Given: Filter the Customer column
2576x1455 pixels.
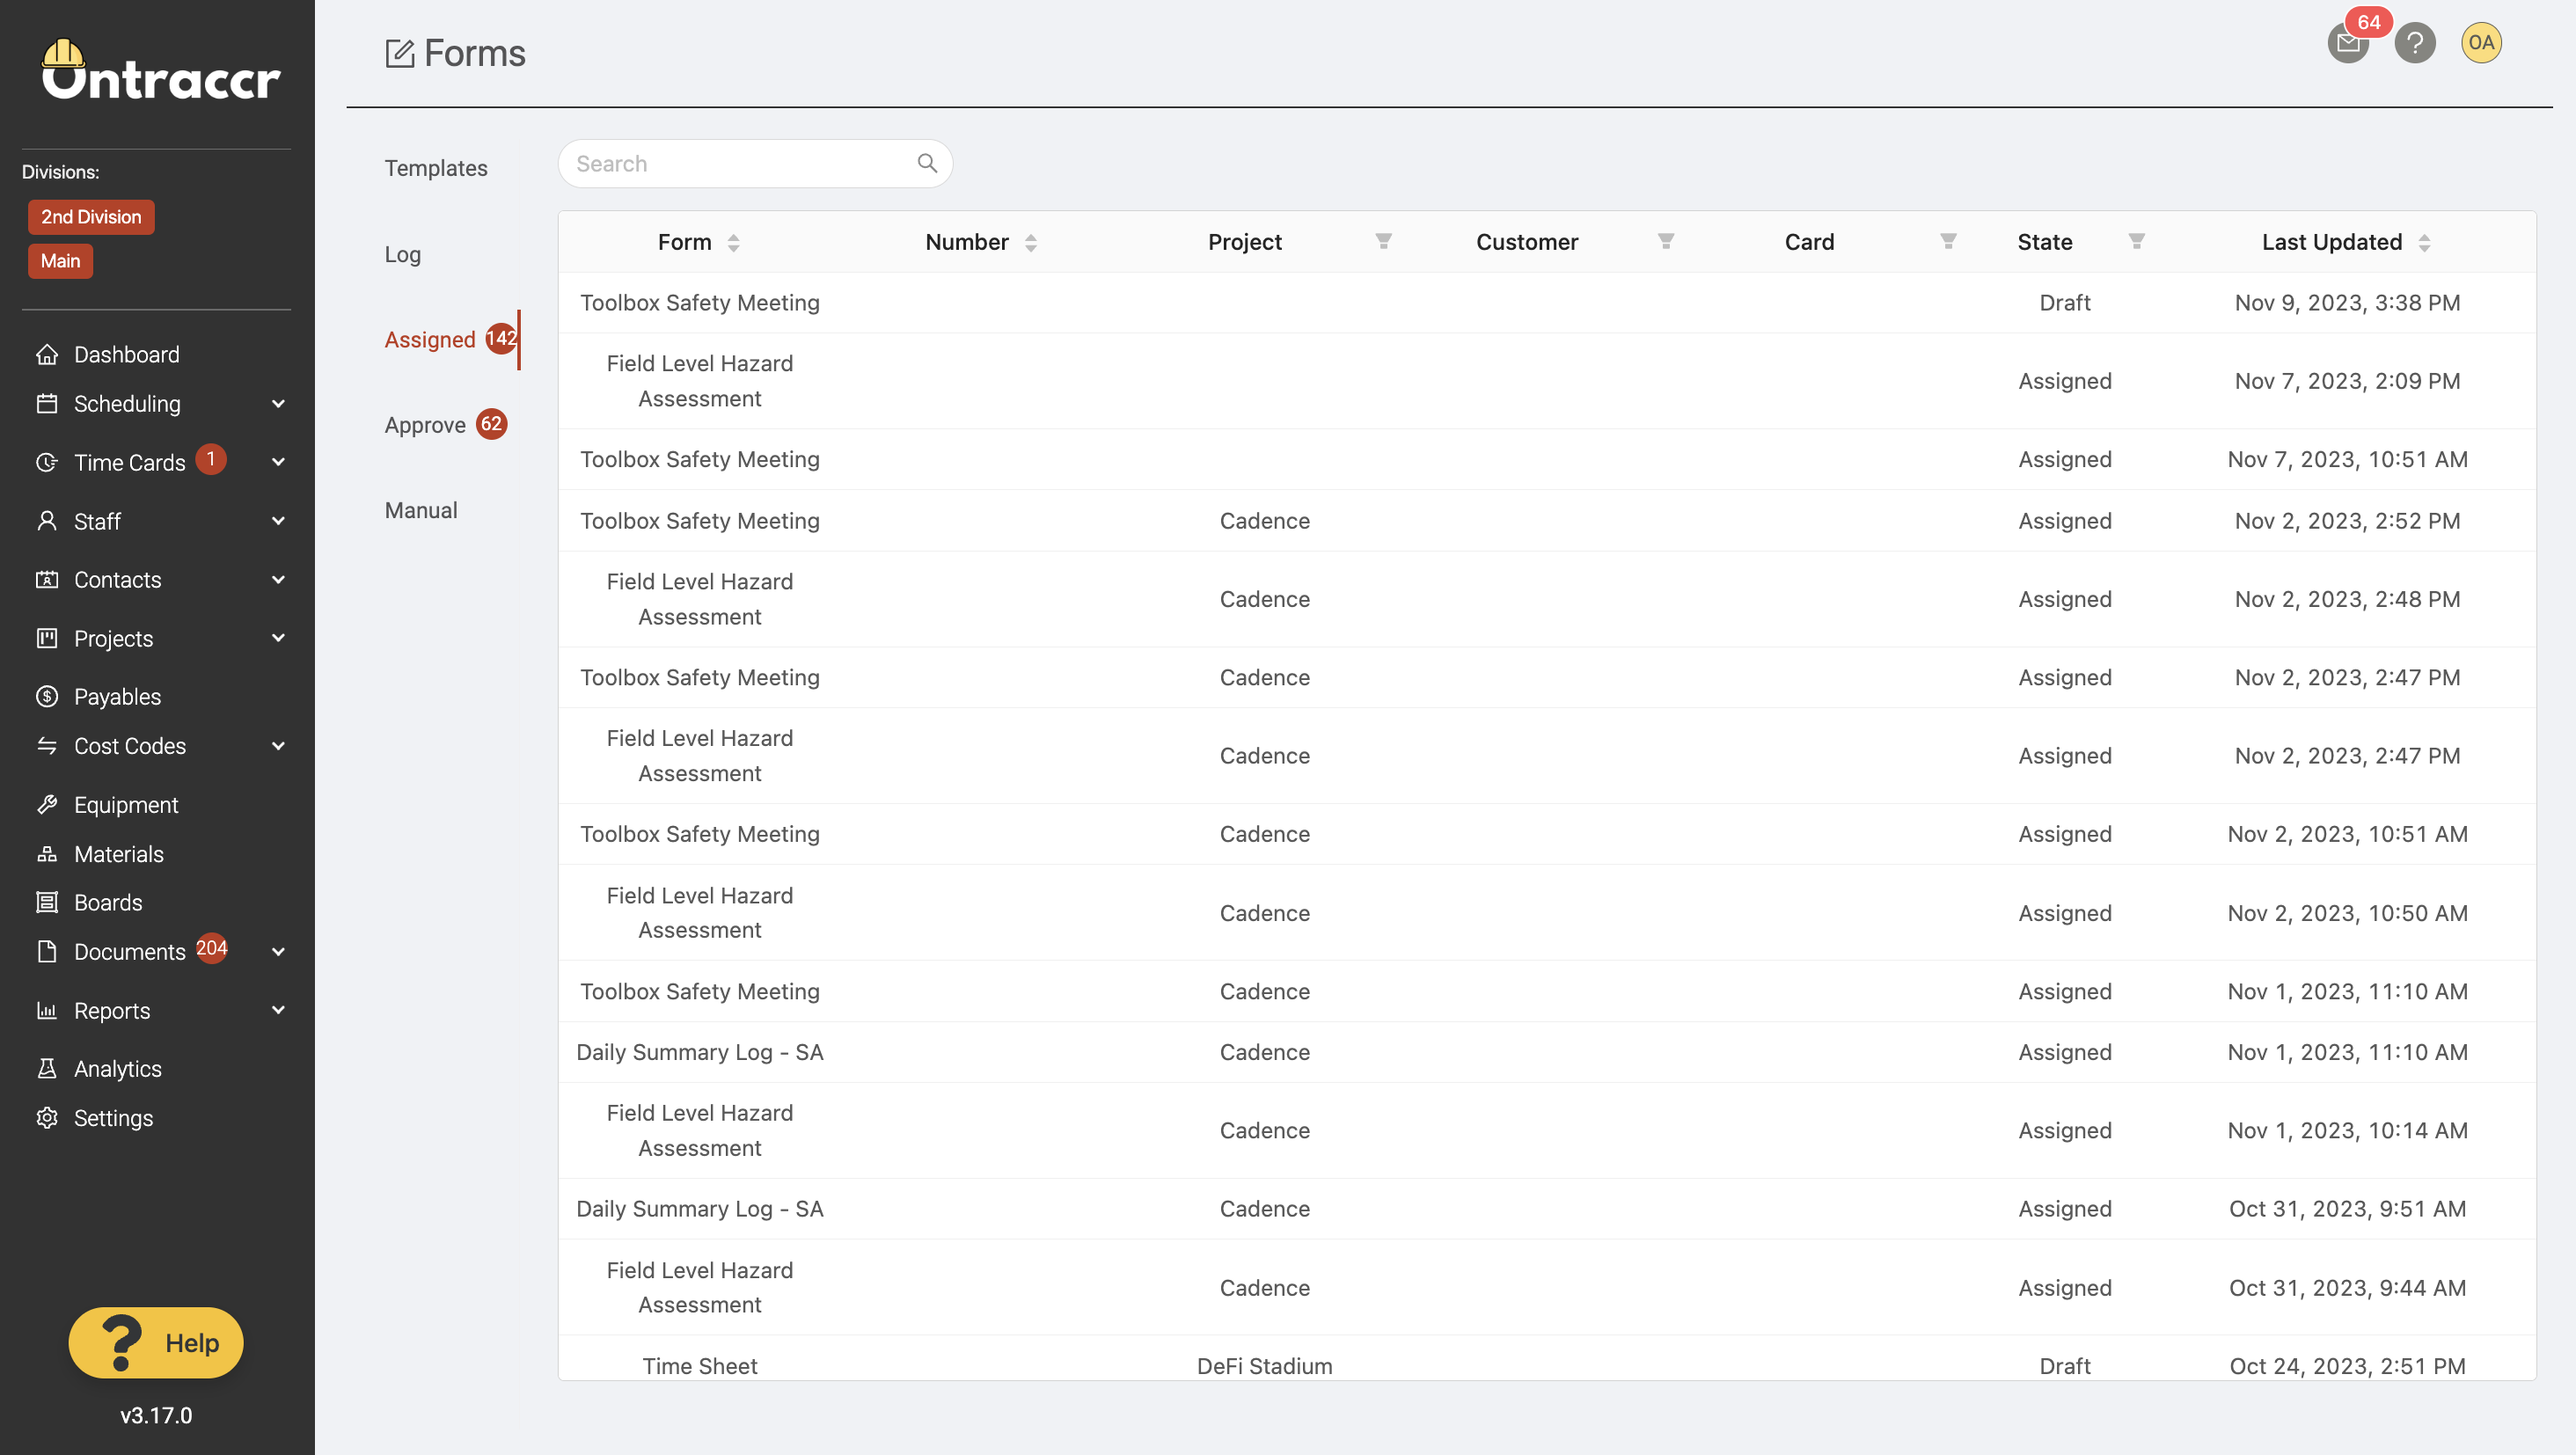Looking at the screenshot, I should (x=1666, y=241).
